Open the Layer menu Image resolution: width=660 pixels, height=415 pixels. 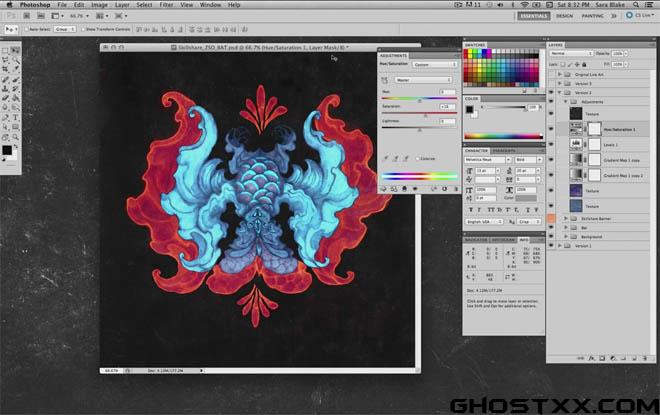122,5
